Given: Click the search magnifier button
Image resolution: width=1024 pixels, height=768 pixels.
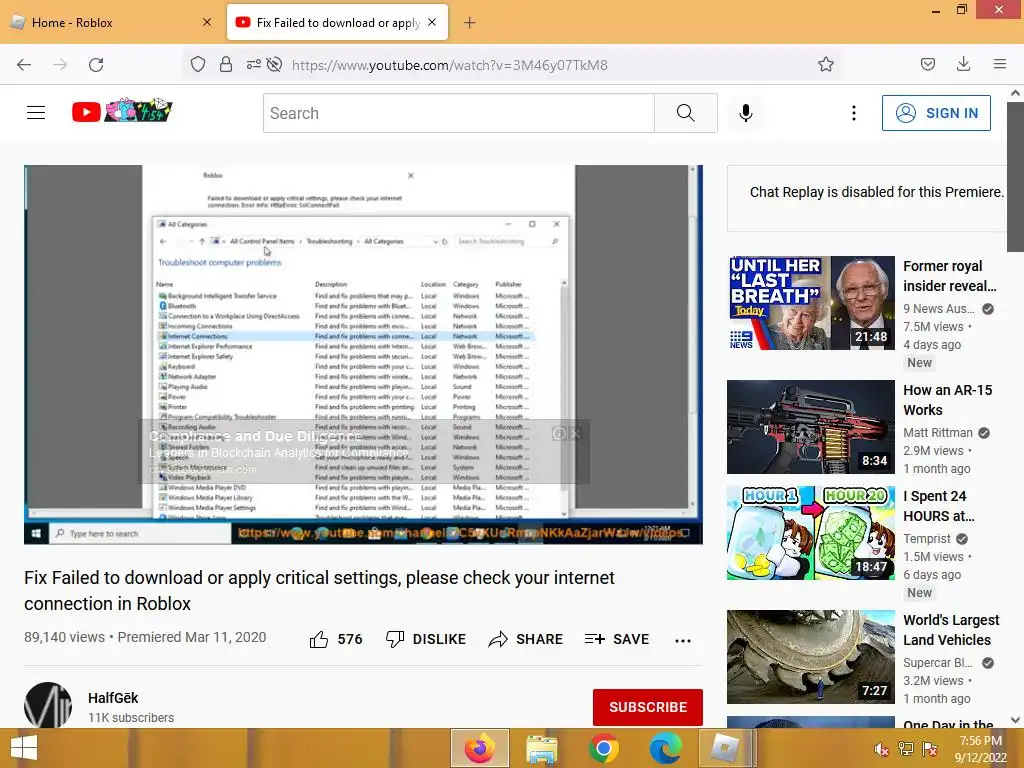Looking at the screenshot, I should click(686, 113).
